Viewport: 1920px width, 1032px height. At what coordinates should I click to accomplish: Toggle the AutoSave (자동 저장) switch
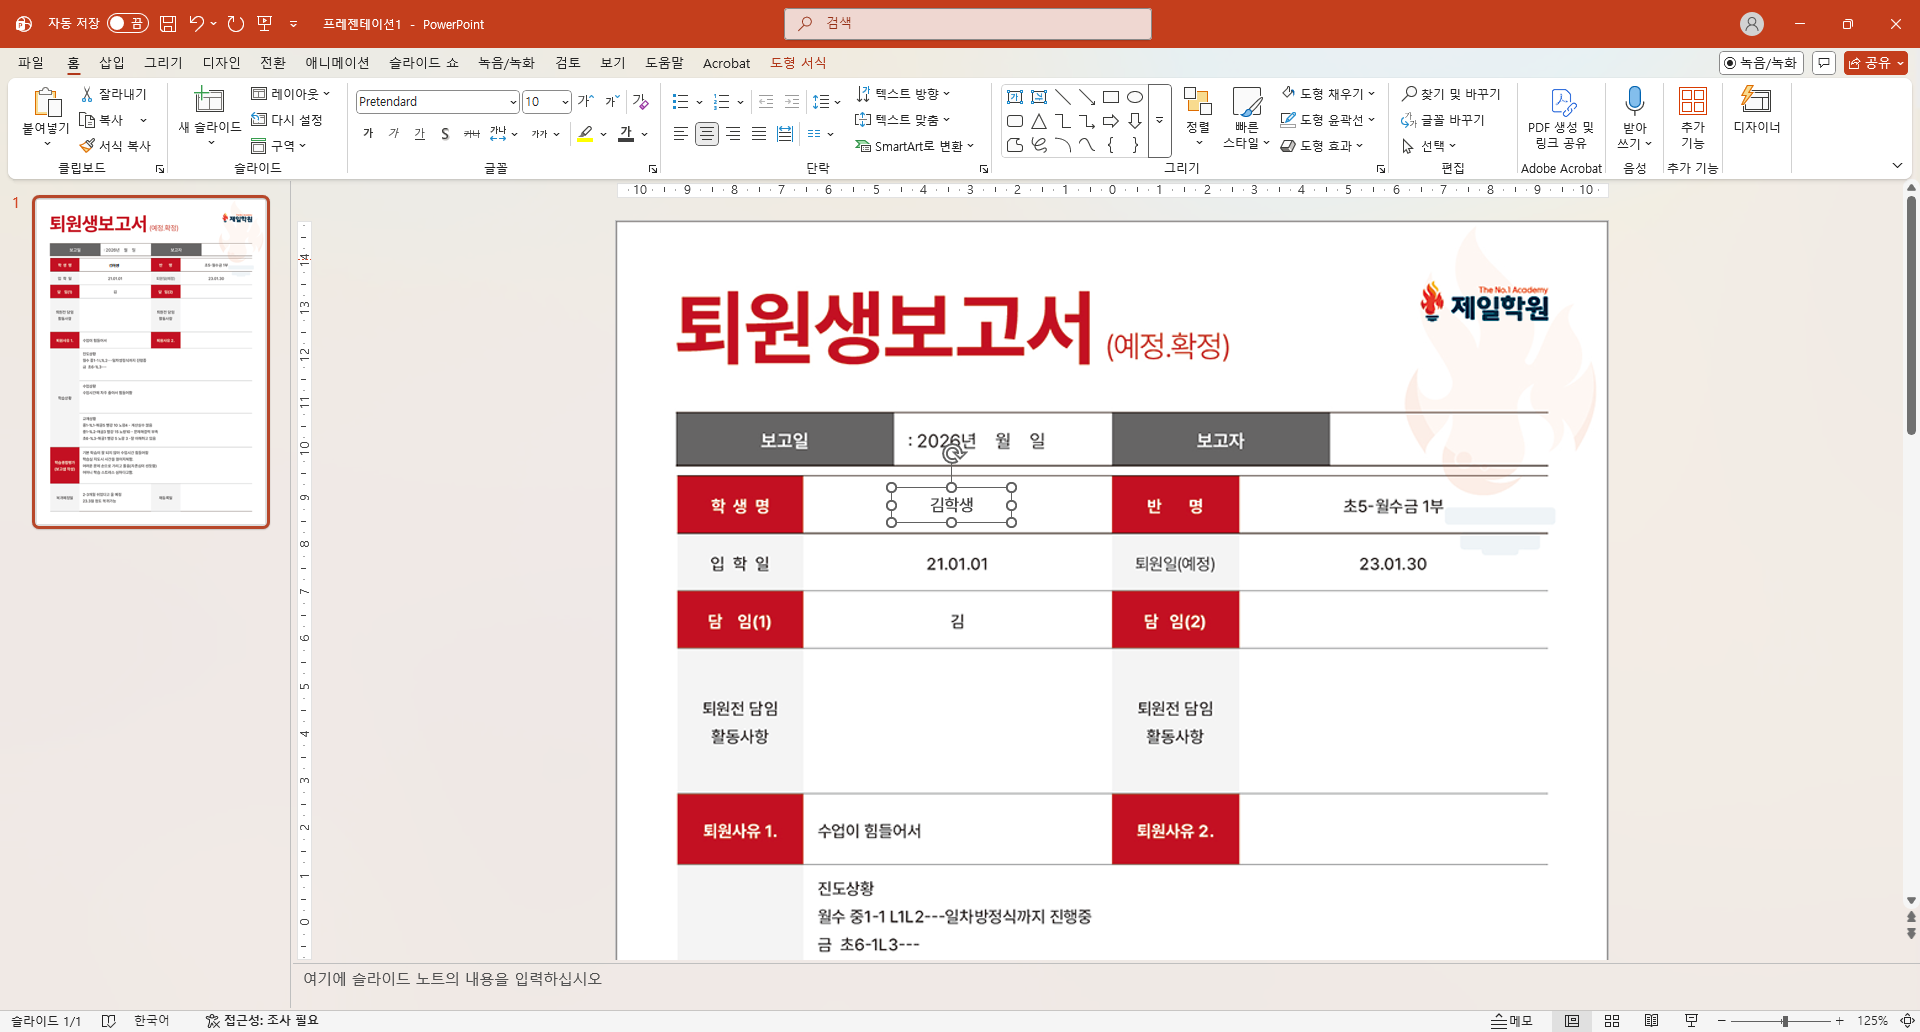point(127,23)
